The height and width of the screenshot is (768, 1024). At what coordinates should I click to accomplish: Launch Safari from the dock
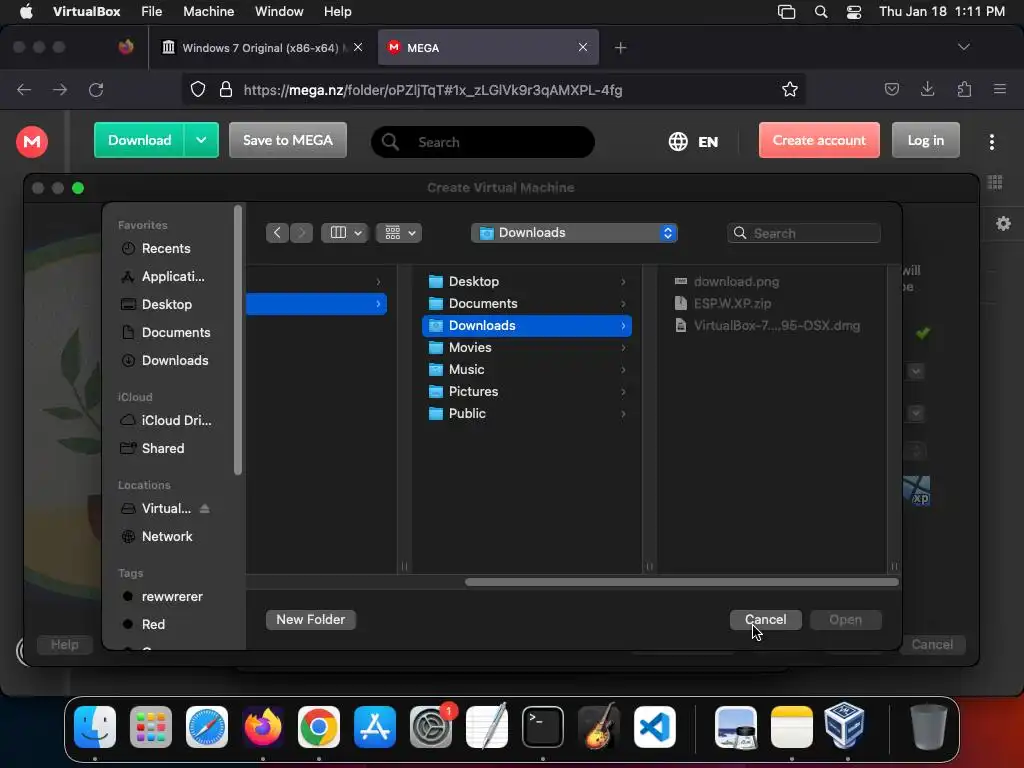tap(207, 727)
